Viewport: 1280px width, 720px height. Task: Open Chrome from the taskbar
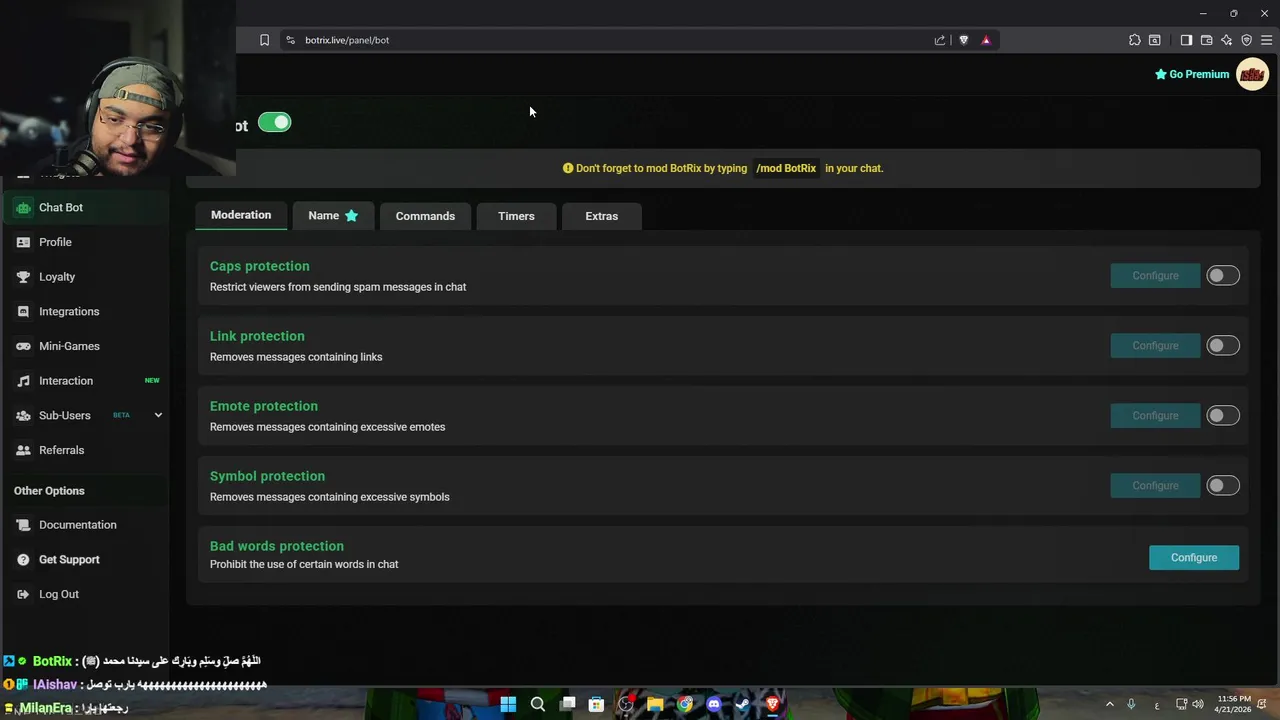pyautogui.click(x=685, y=704)
